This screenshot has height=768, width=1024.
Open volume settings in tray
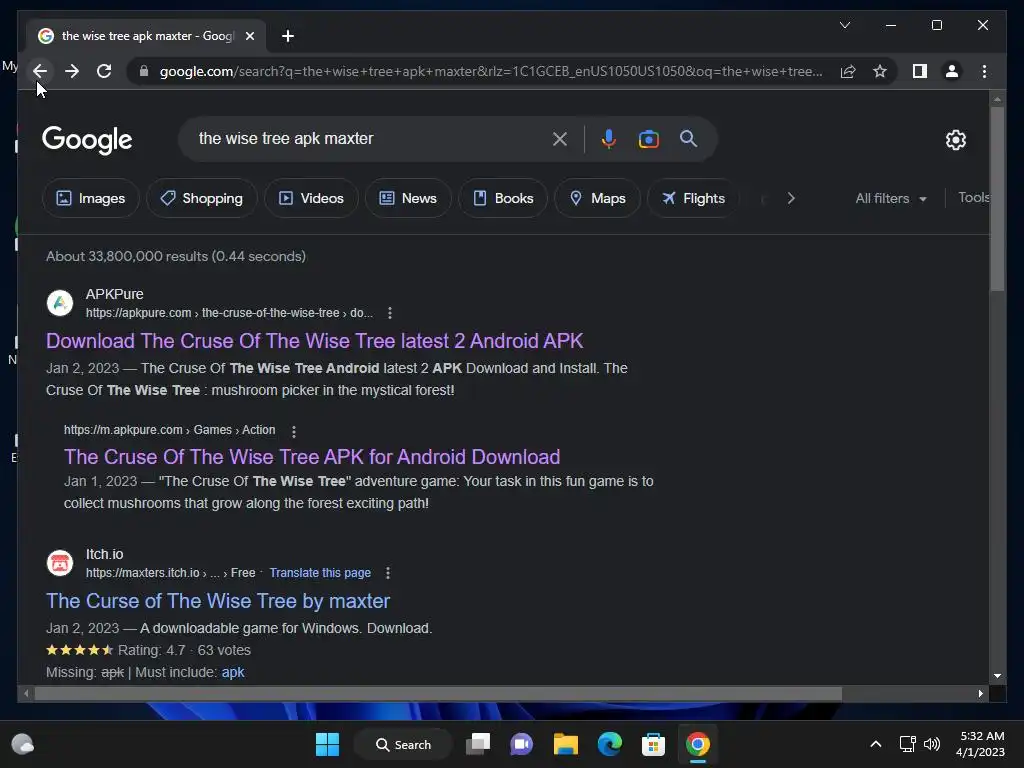click(x=932, y=744)
